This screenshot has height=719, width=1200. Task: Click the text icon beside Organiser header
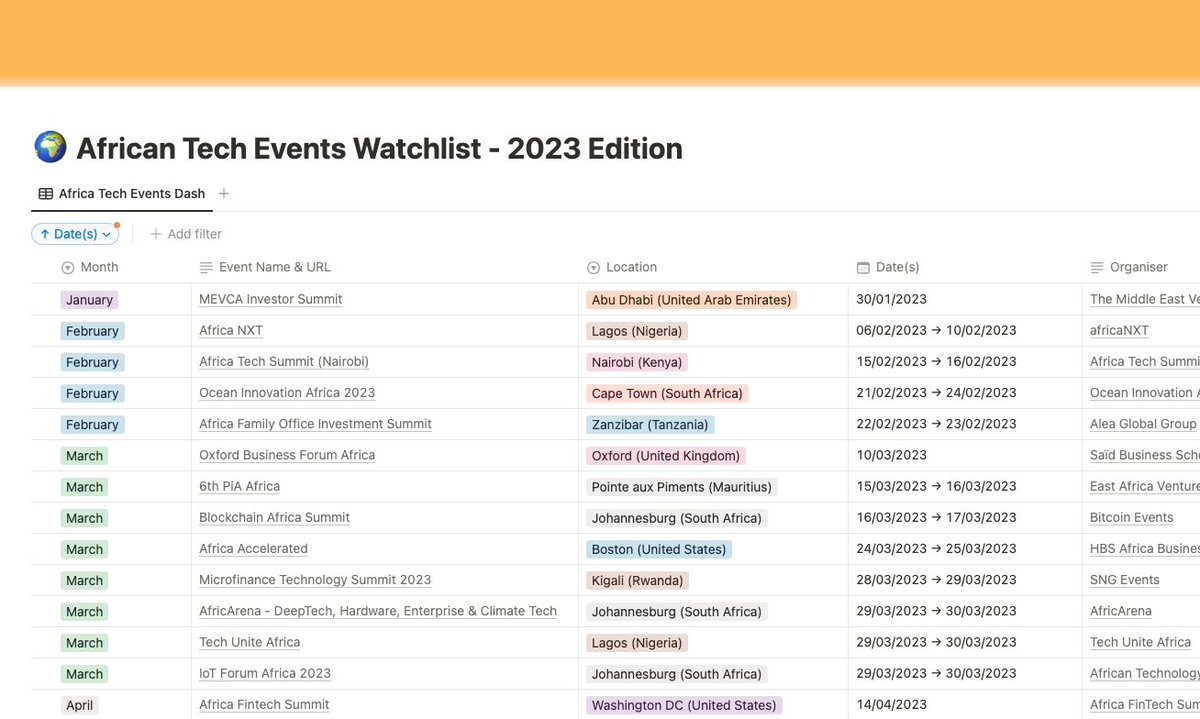pos(1097,268)
